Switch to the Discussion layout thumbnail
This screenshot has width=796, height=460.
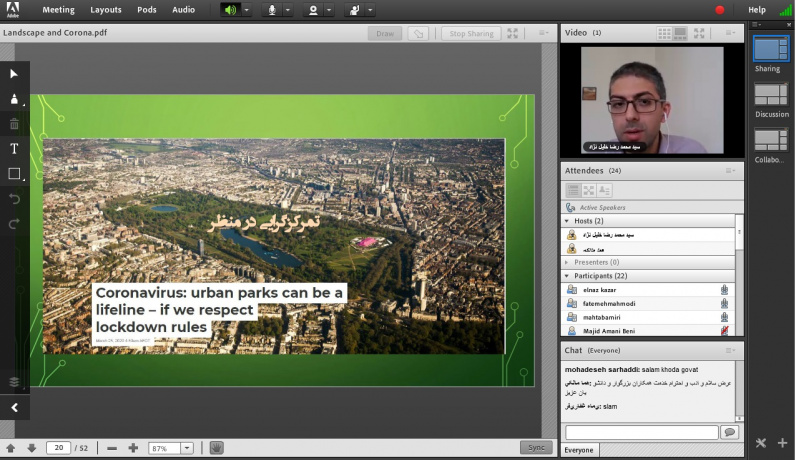(x=771, y=94)
